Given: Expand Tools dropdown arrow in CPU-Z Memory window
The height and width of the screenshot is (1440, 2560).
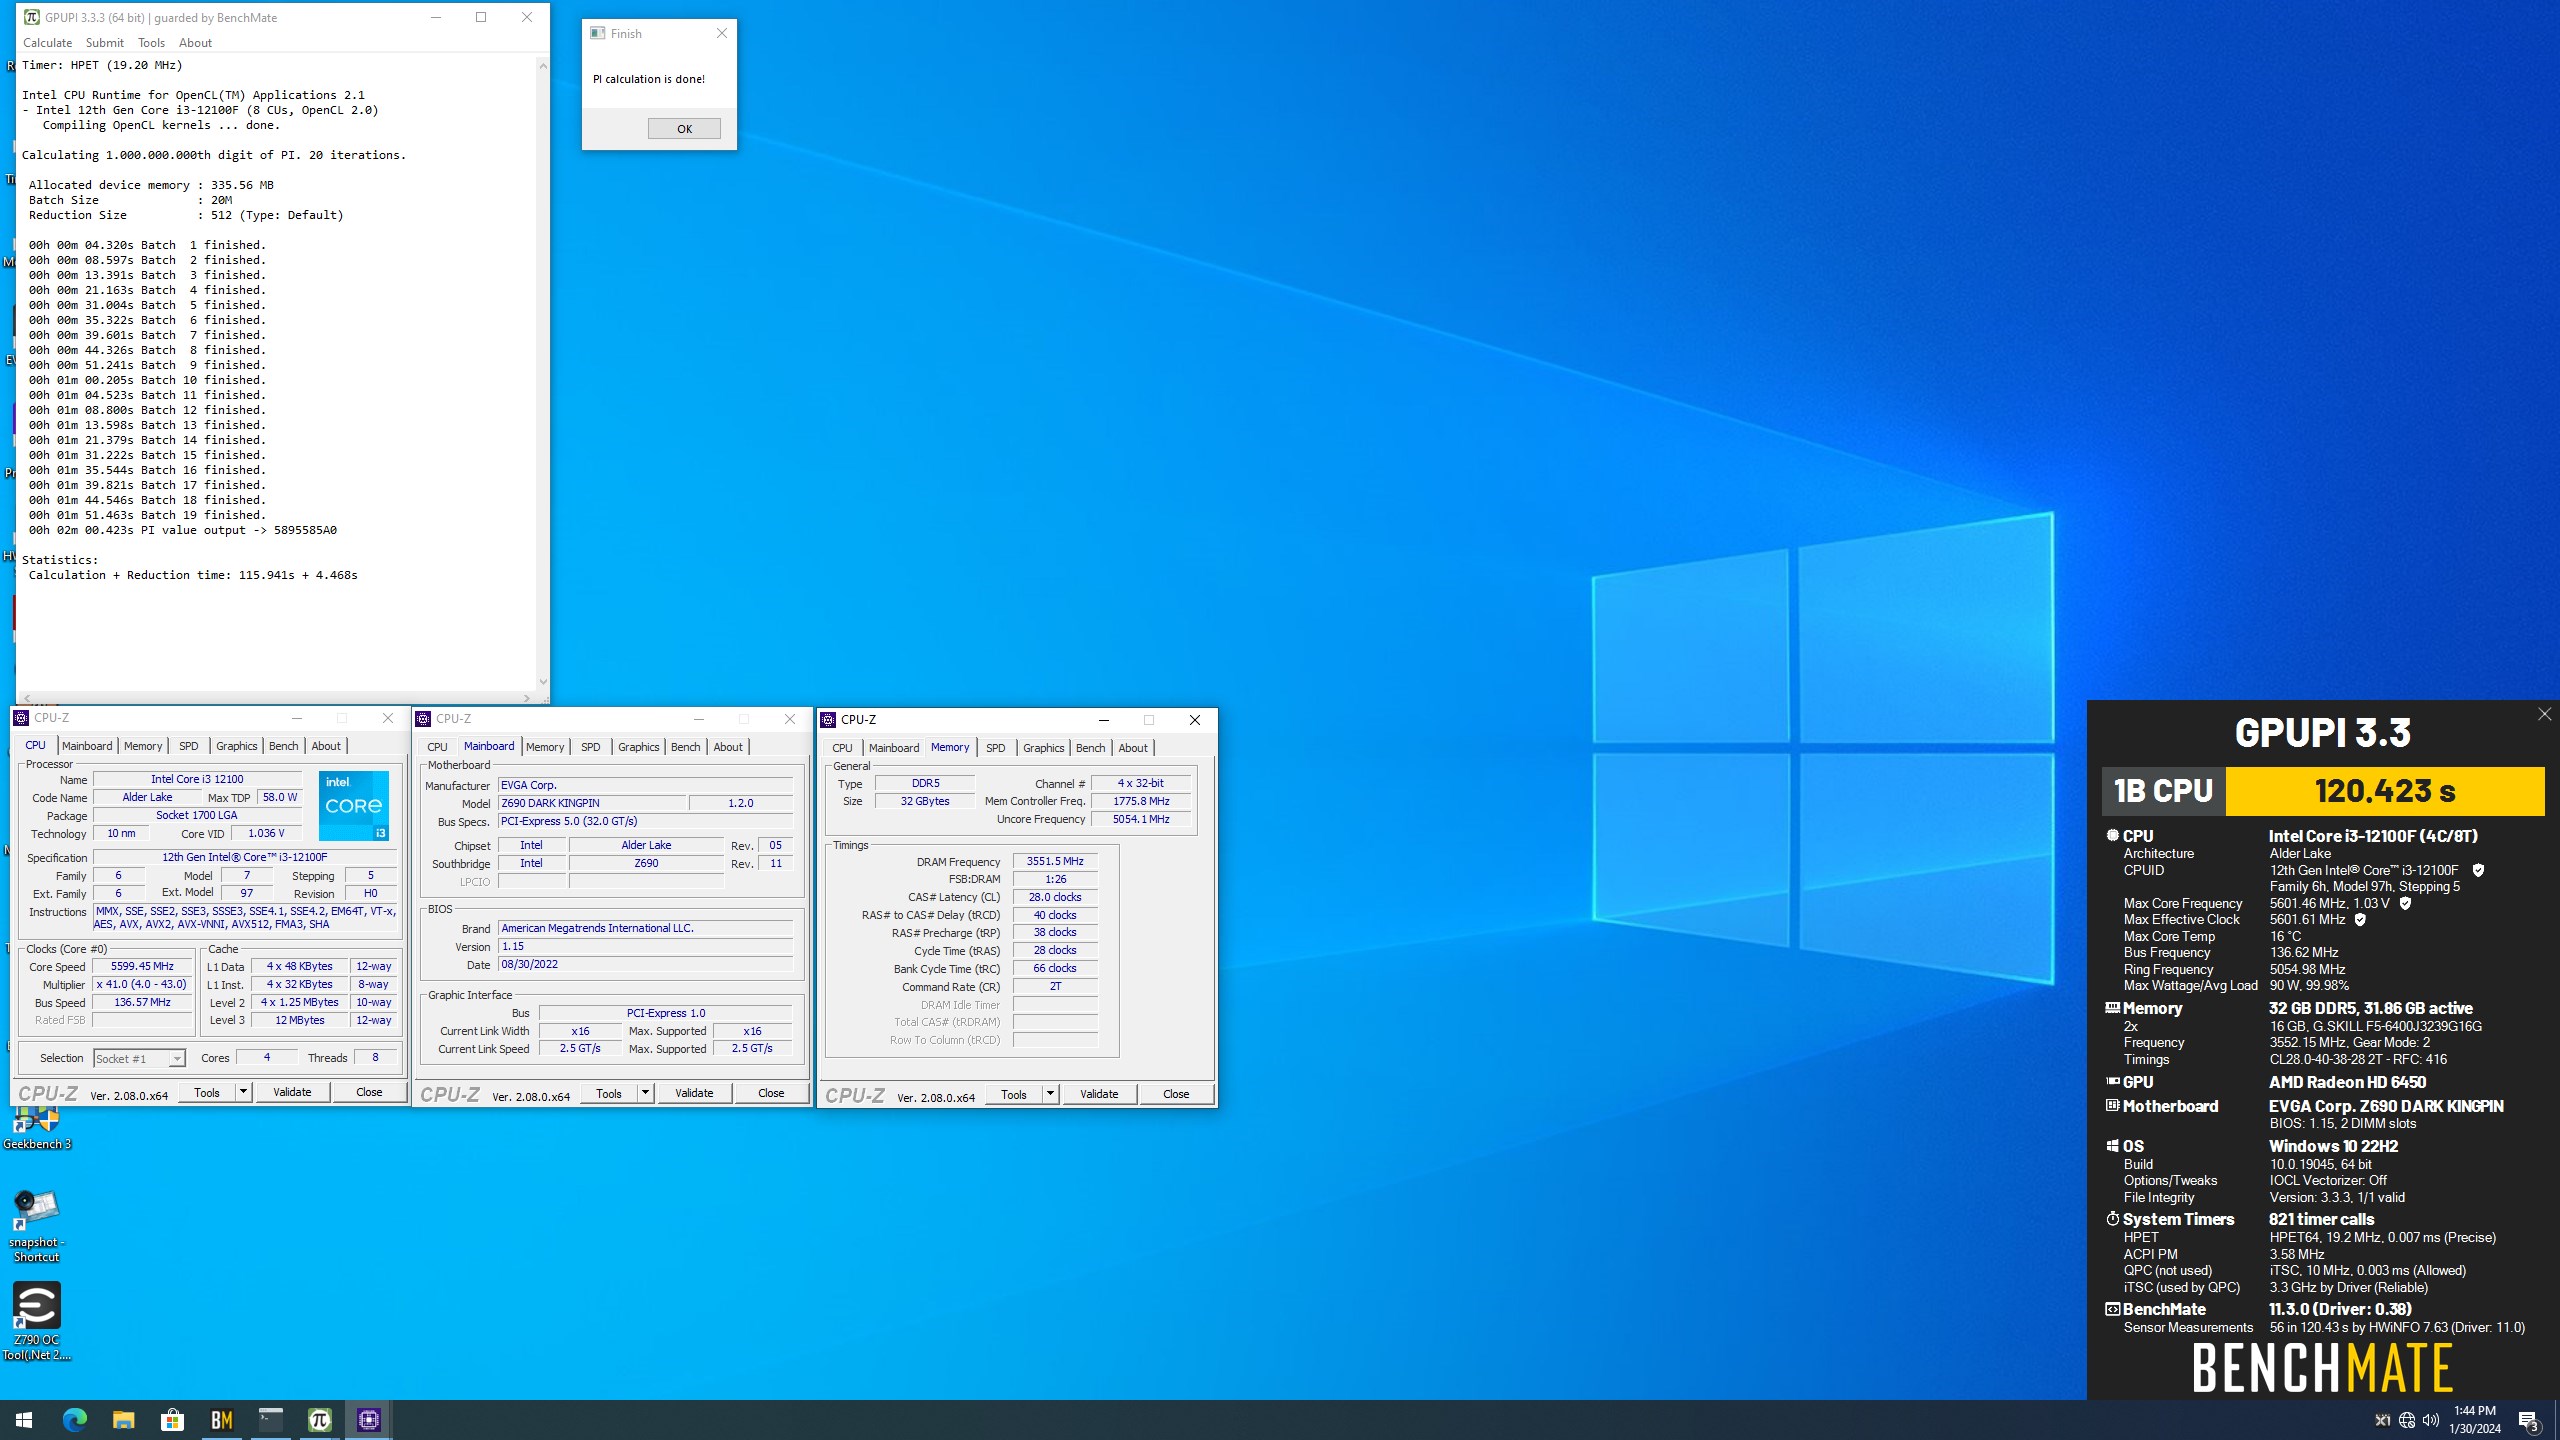Looking at the screenshot, I should pos(1050,1094).
